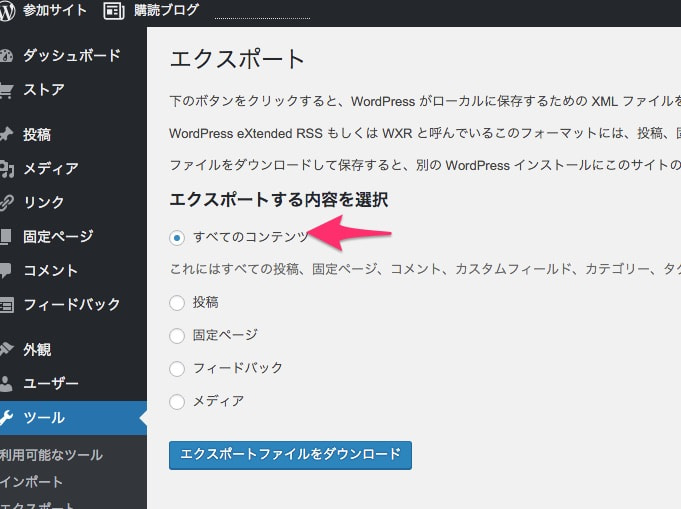Open the ダッシュボード sidebar menu
The width and height of the screenshot is (681, 509).
pyautogui.click(x=73, y=56)
